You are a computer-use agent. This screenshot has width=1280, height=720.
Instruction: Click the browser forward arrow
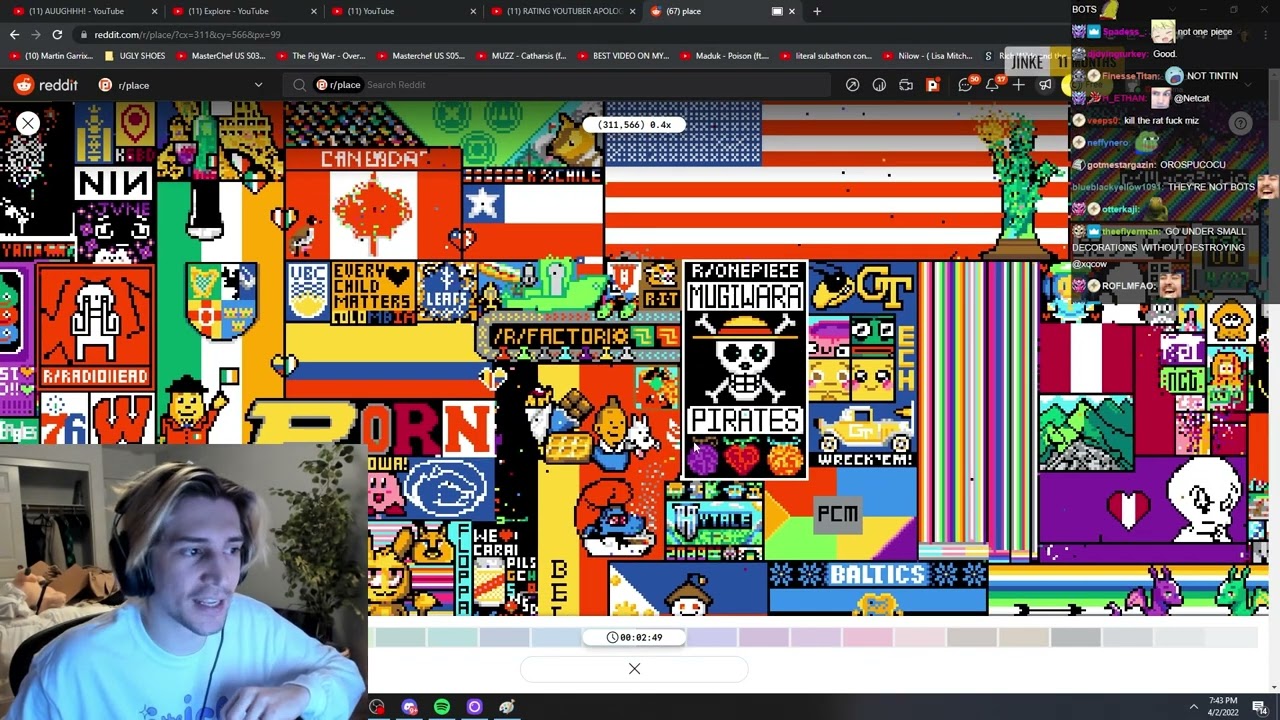[x=36, y=34]
